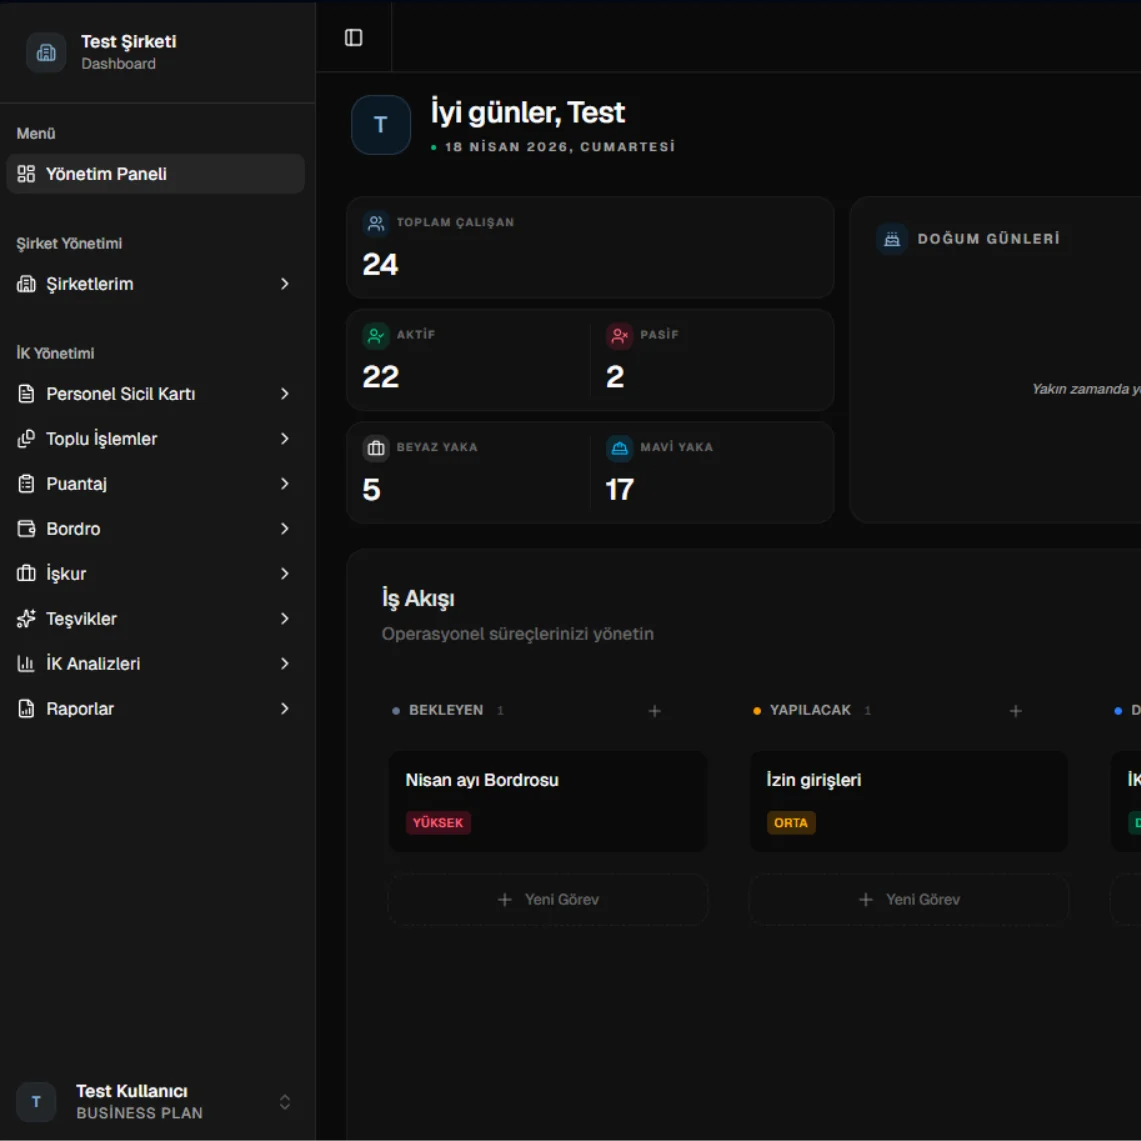
Task: Click the Doğum Günleri cake icon
Action: (x=892, y=239)
